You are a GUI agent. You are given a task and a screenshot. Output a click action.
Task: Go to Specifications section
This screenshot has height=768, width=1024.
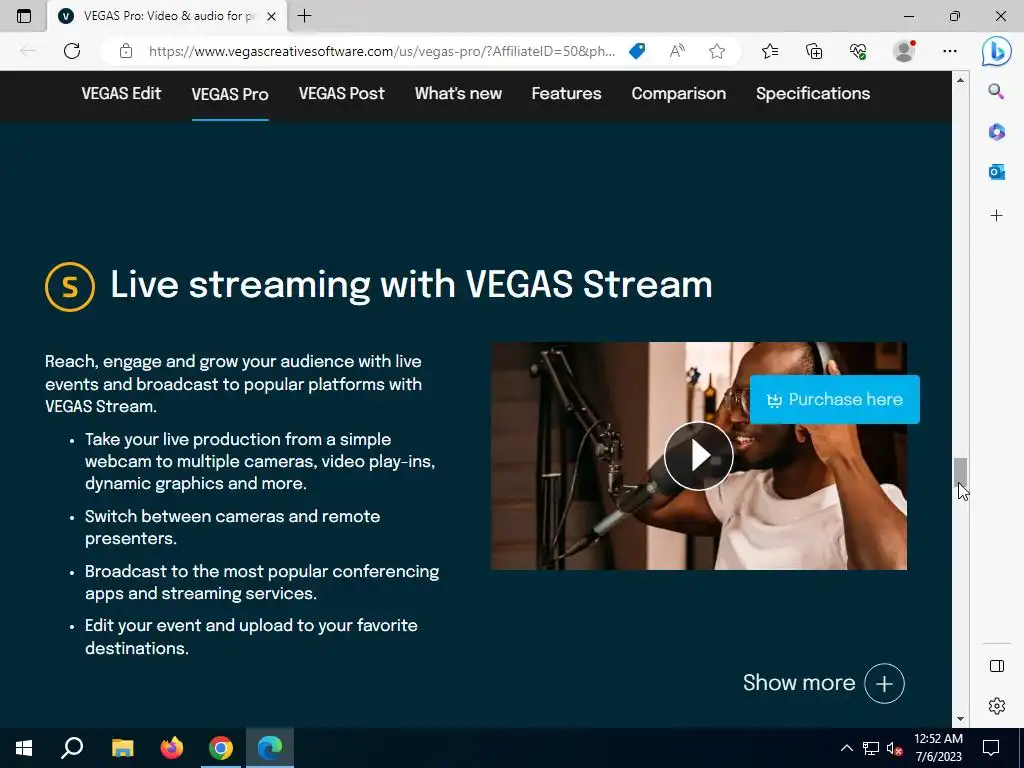click(x=813, y=93)
